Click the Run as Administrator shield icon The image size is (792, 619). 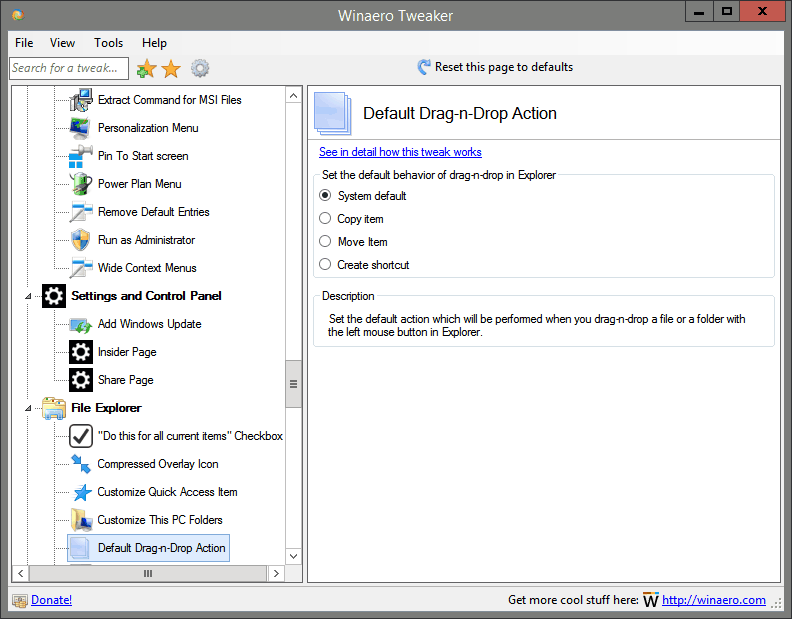click(x=81, y=240)
